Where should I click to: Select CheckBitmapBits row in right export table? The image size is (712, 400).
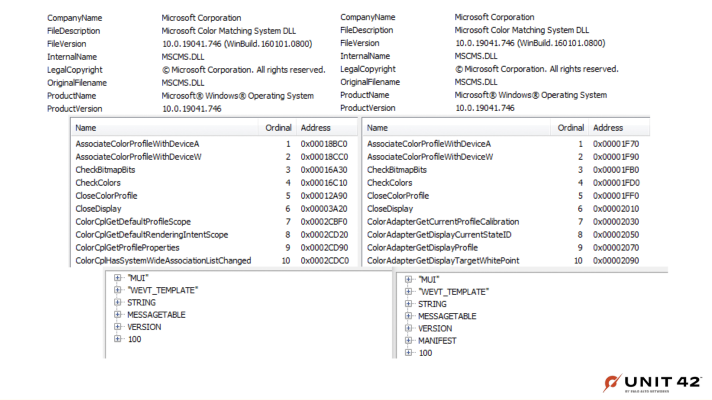point(506,170)
